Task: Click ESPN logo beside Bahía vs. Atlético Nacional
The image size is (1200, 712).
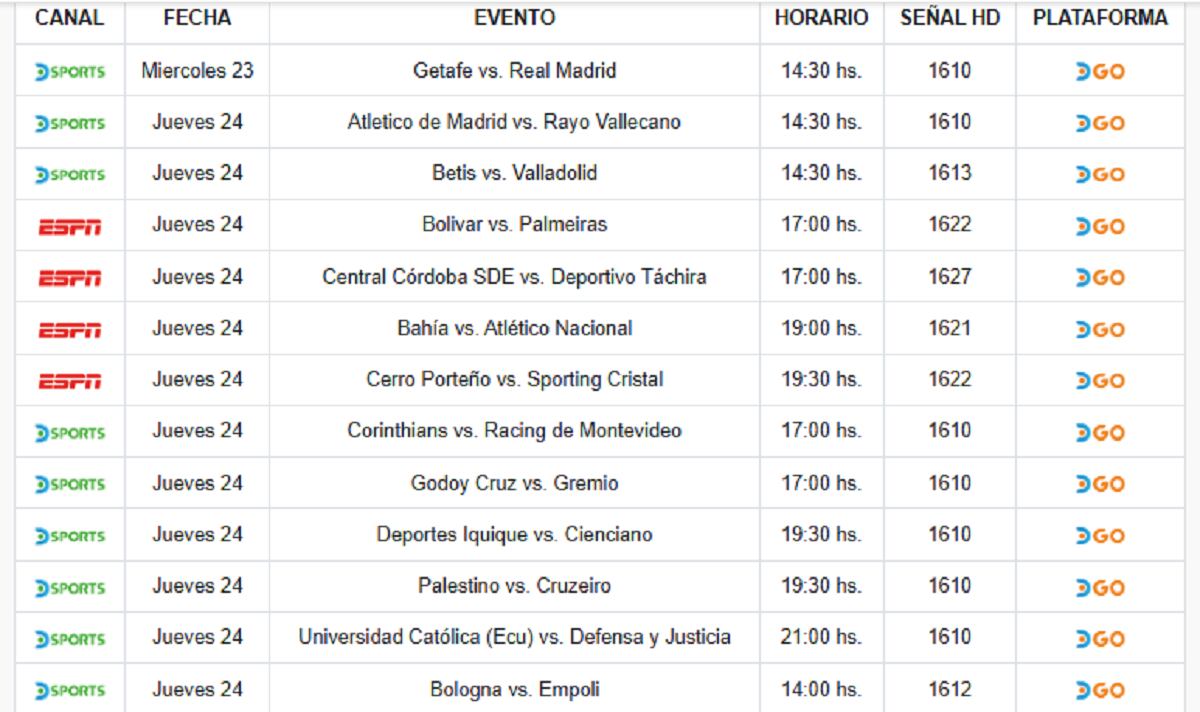Action: click(69, 330)
